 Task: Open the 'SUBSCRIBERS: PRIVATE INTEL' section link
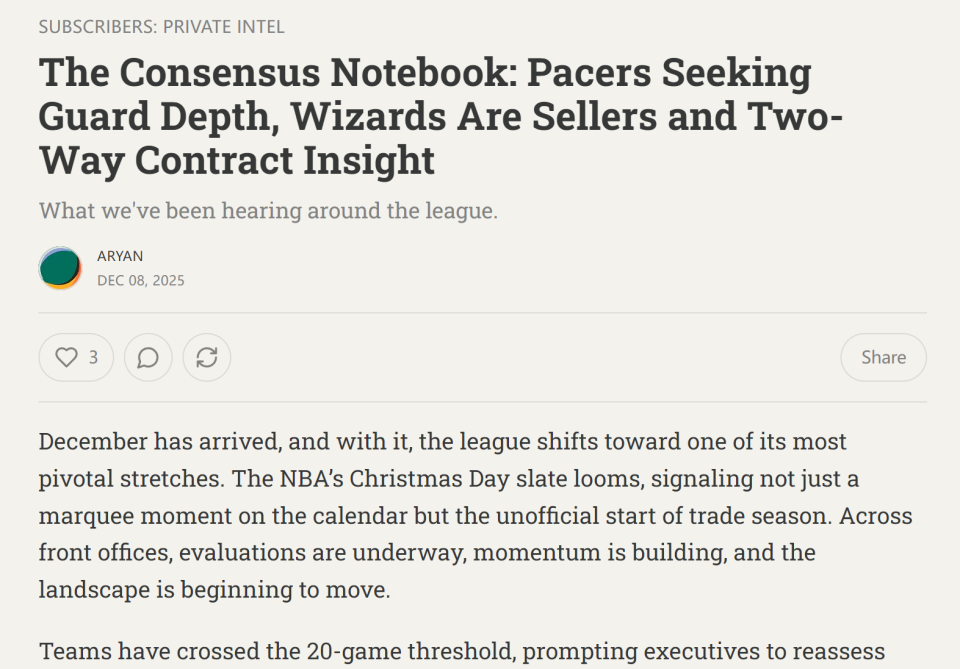point(161,27)
